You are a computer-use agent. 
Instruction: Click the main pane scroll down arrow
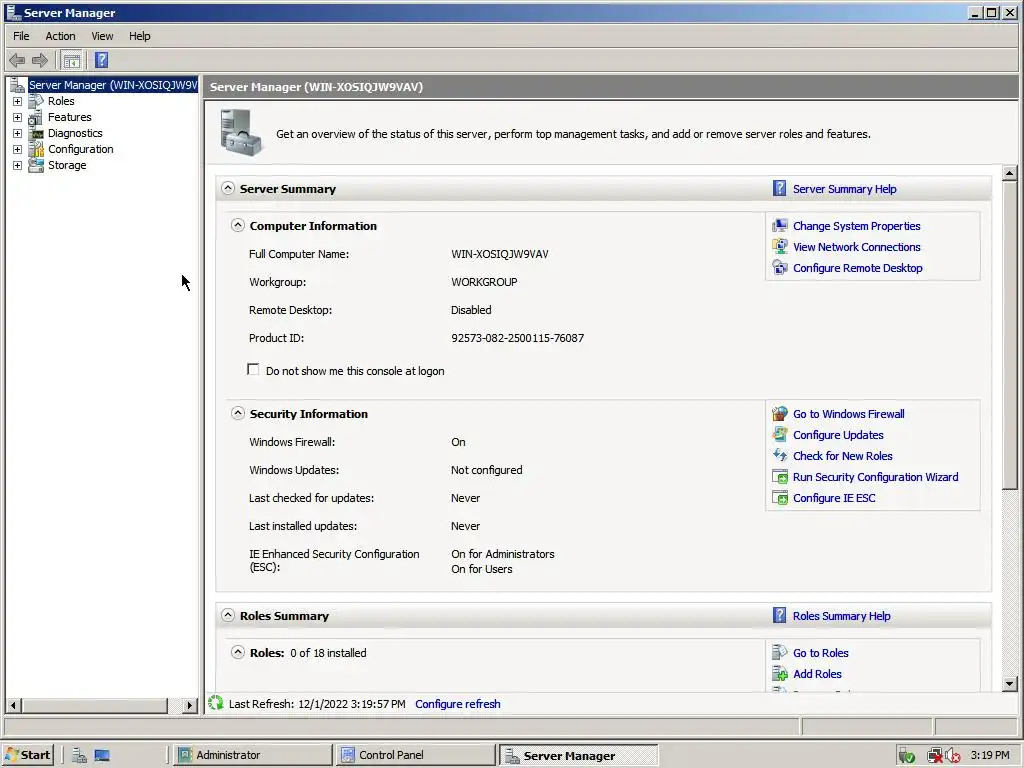point(1010,684)
